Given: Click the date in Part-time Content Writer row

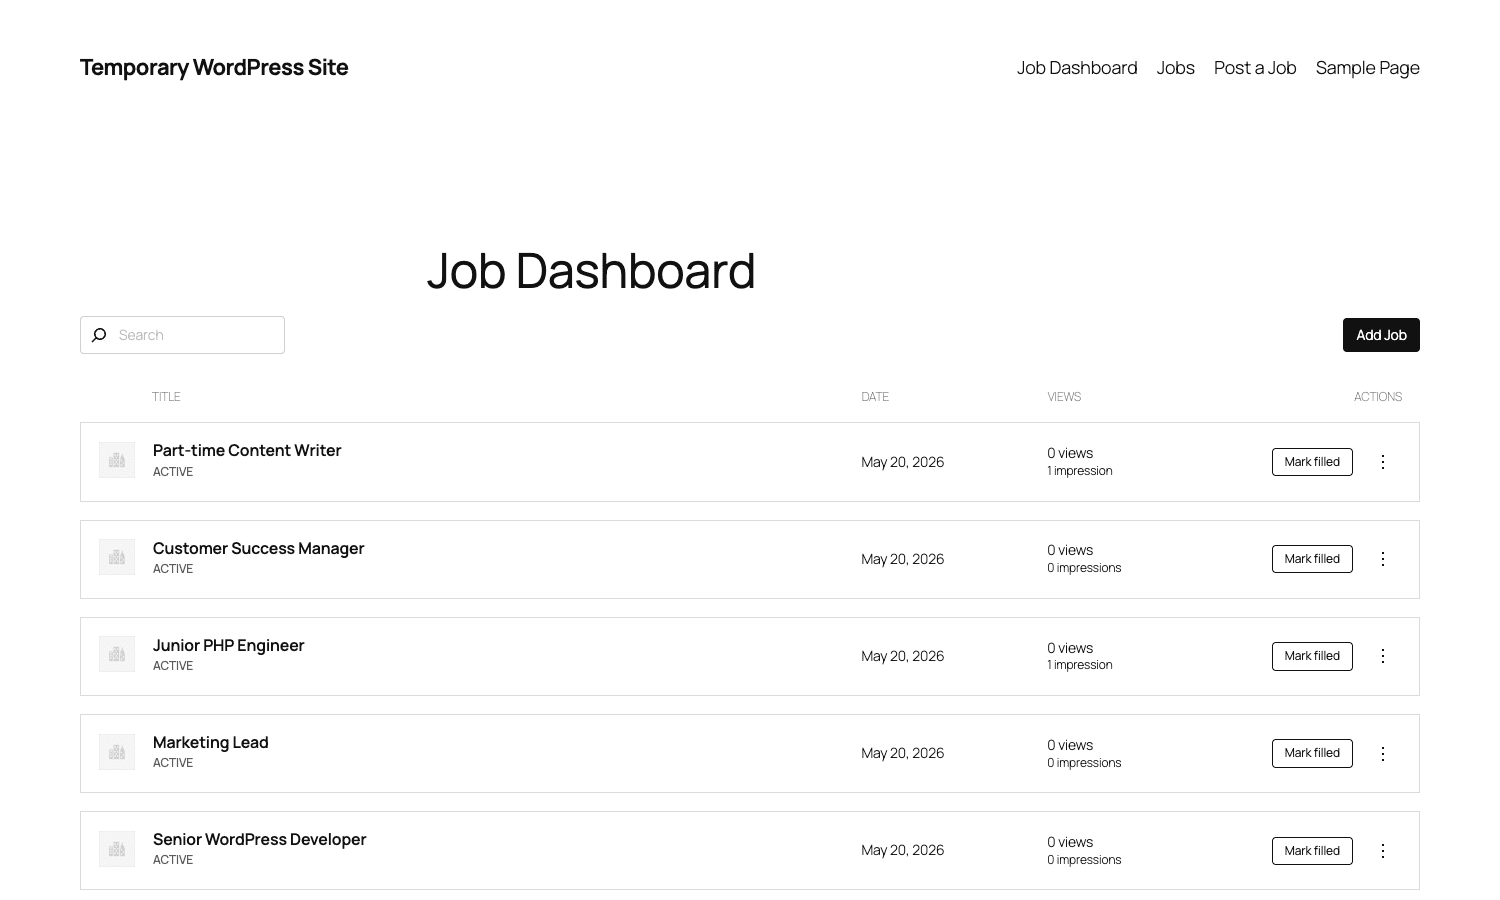Looking at the screenshot, I should point(903,462).
